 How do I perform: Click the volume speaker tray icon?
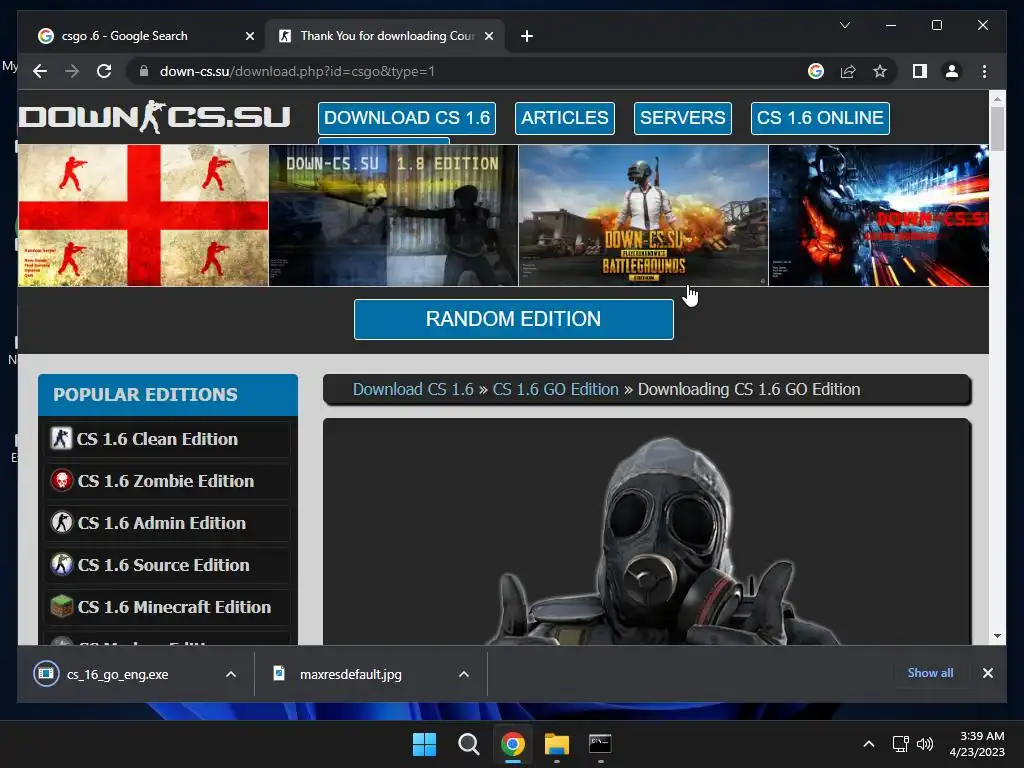tap(925, 744)
